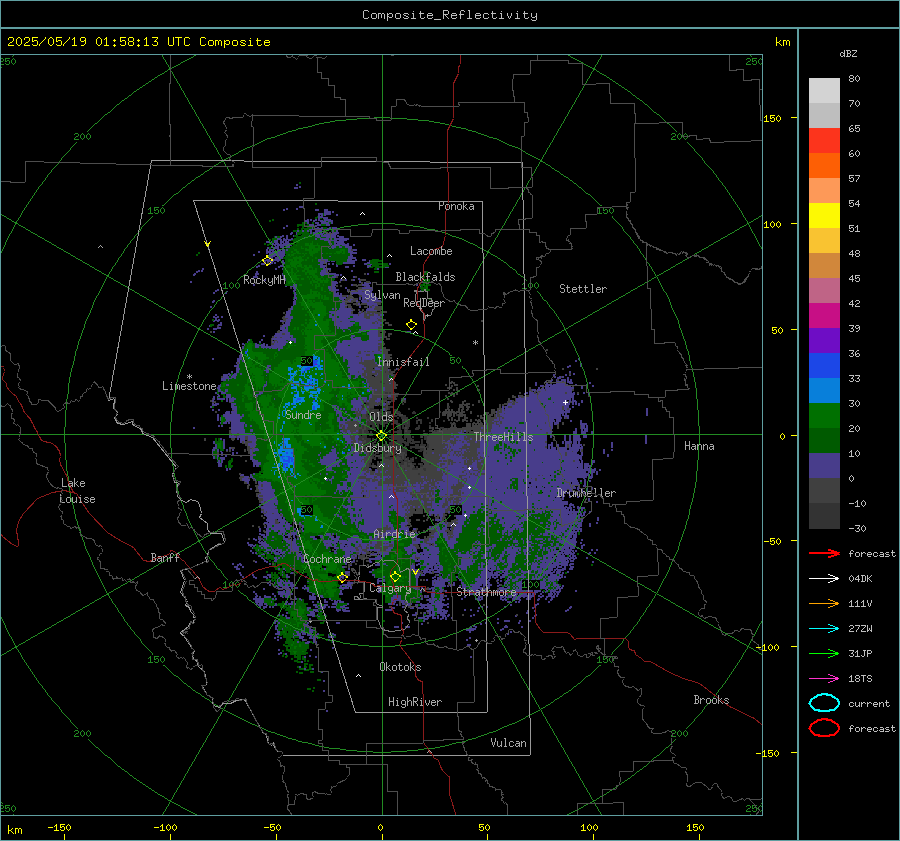Select the RedDeer city label
Image resolution: width=900 pixels, height=841 pixels.
coord(424,303)
